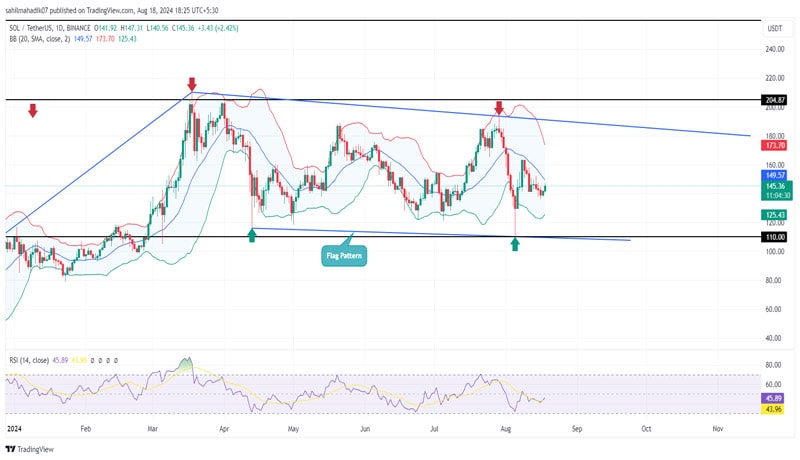Click the Oct label on time axis

[646, 429]
